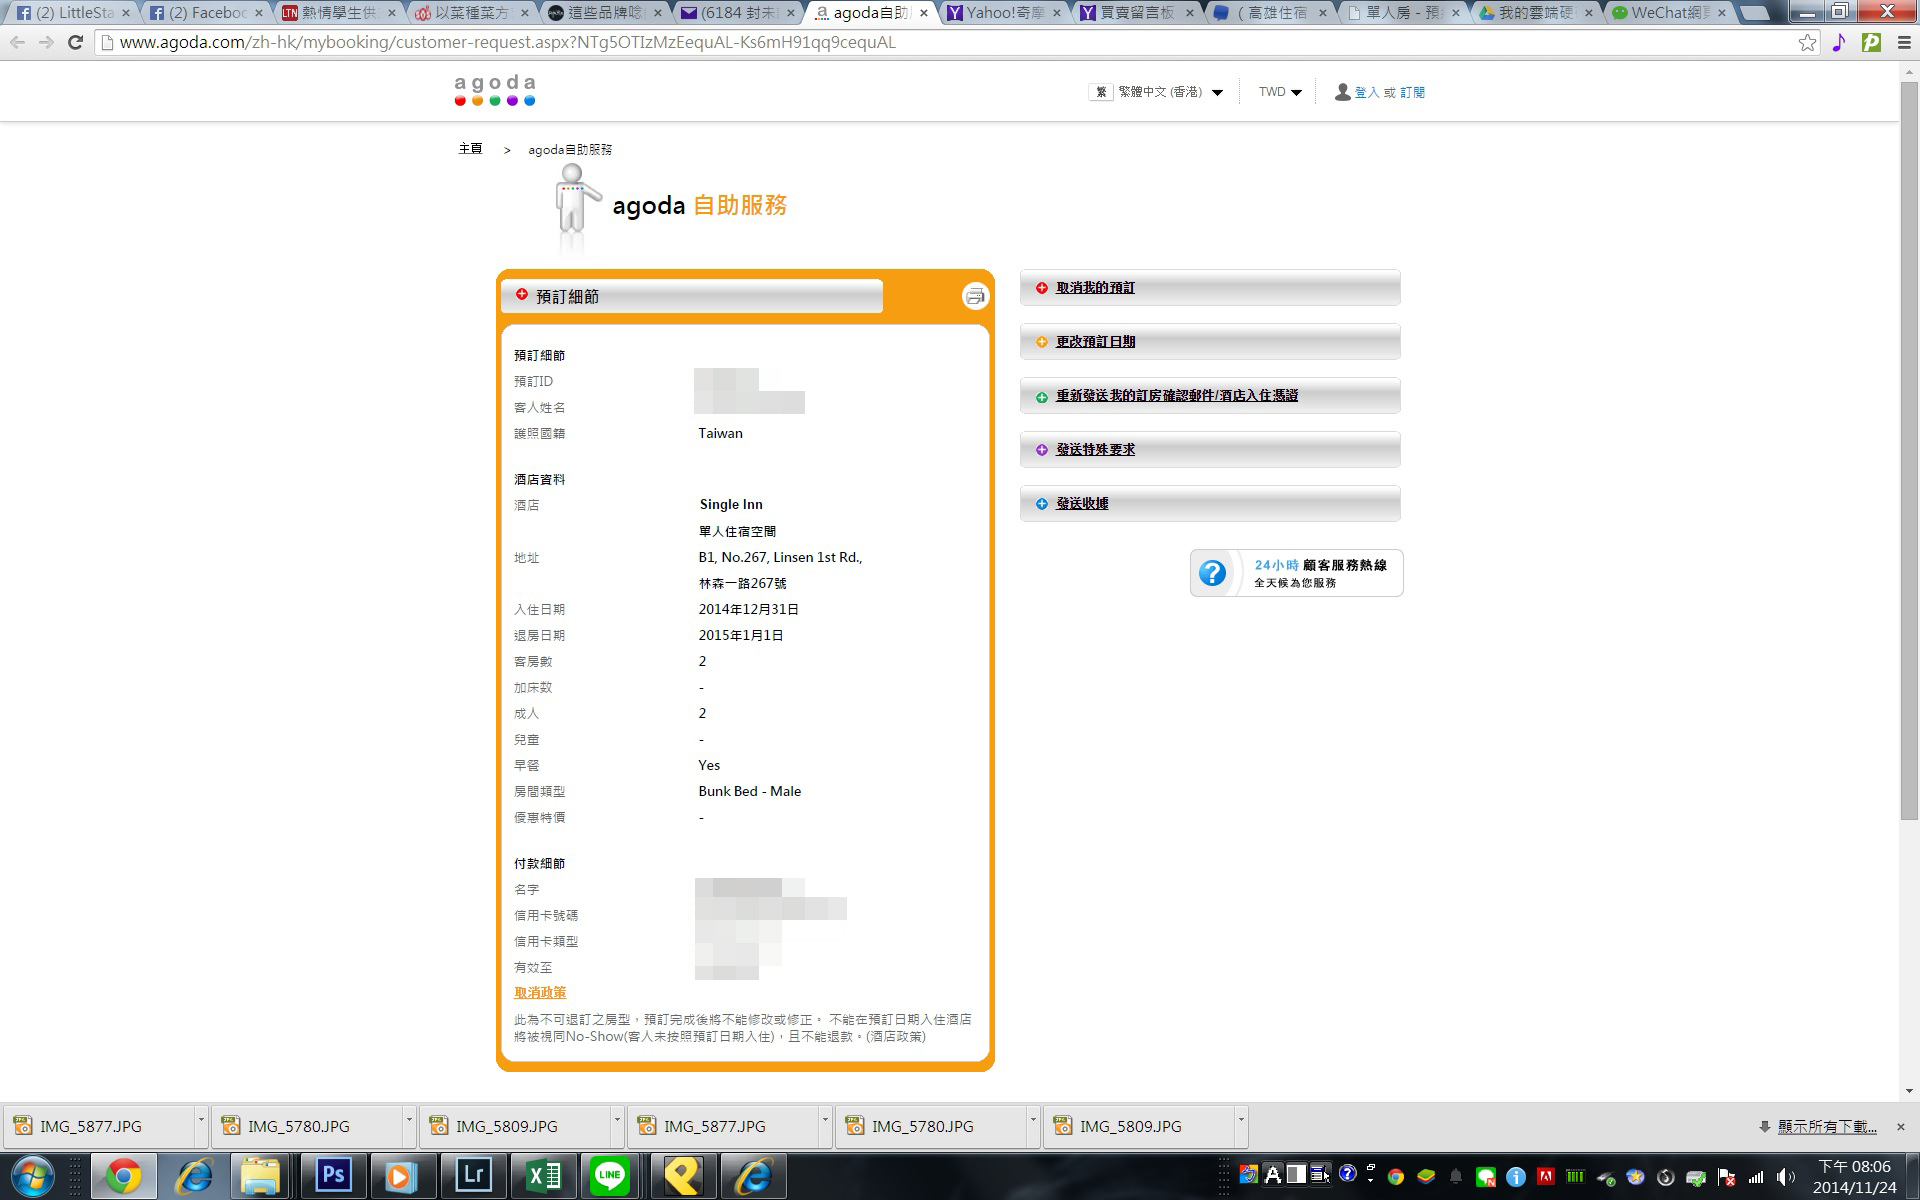The image size is (1920, 1200).
Task: Click the agoda logo
Action: coord(495,90)
